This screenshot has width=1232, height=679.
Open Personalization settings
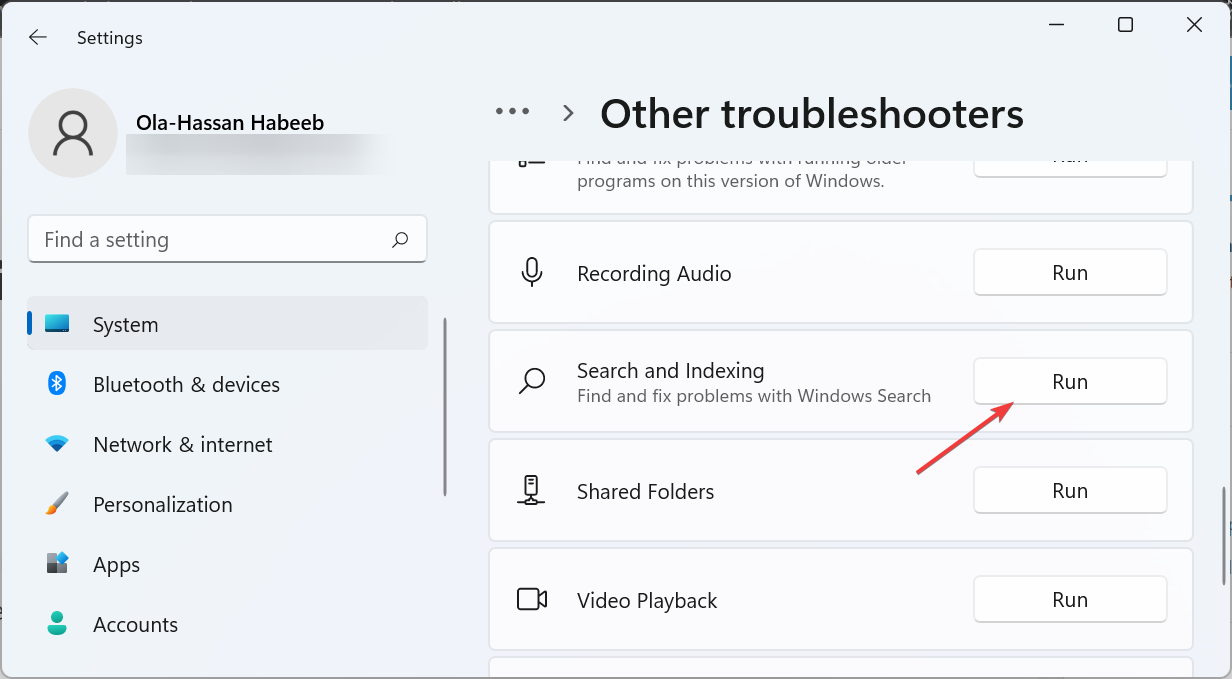[227, 504]
